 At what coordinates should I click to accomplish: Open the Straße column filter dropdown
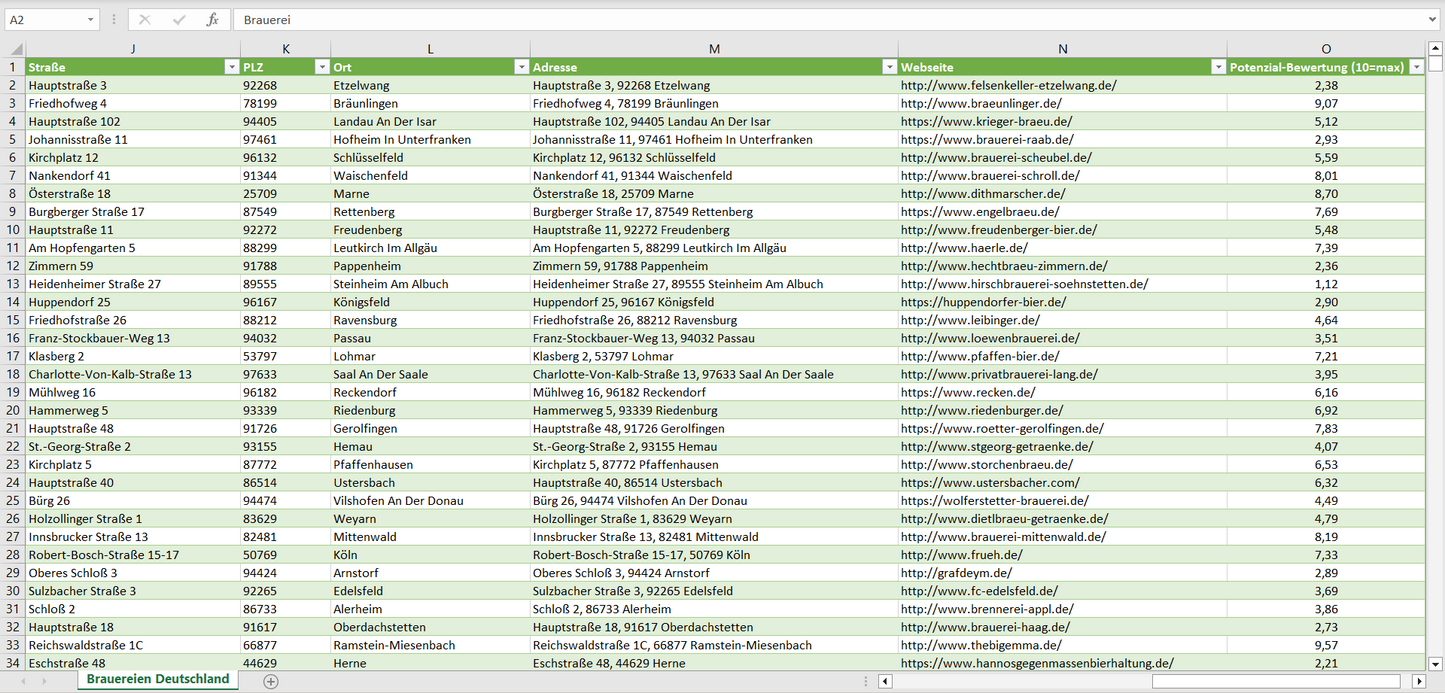point(231,67)
